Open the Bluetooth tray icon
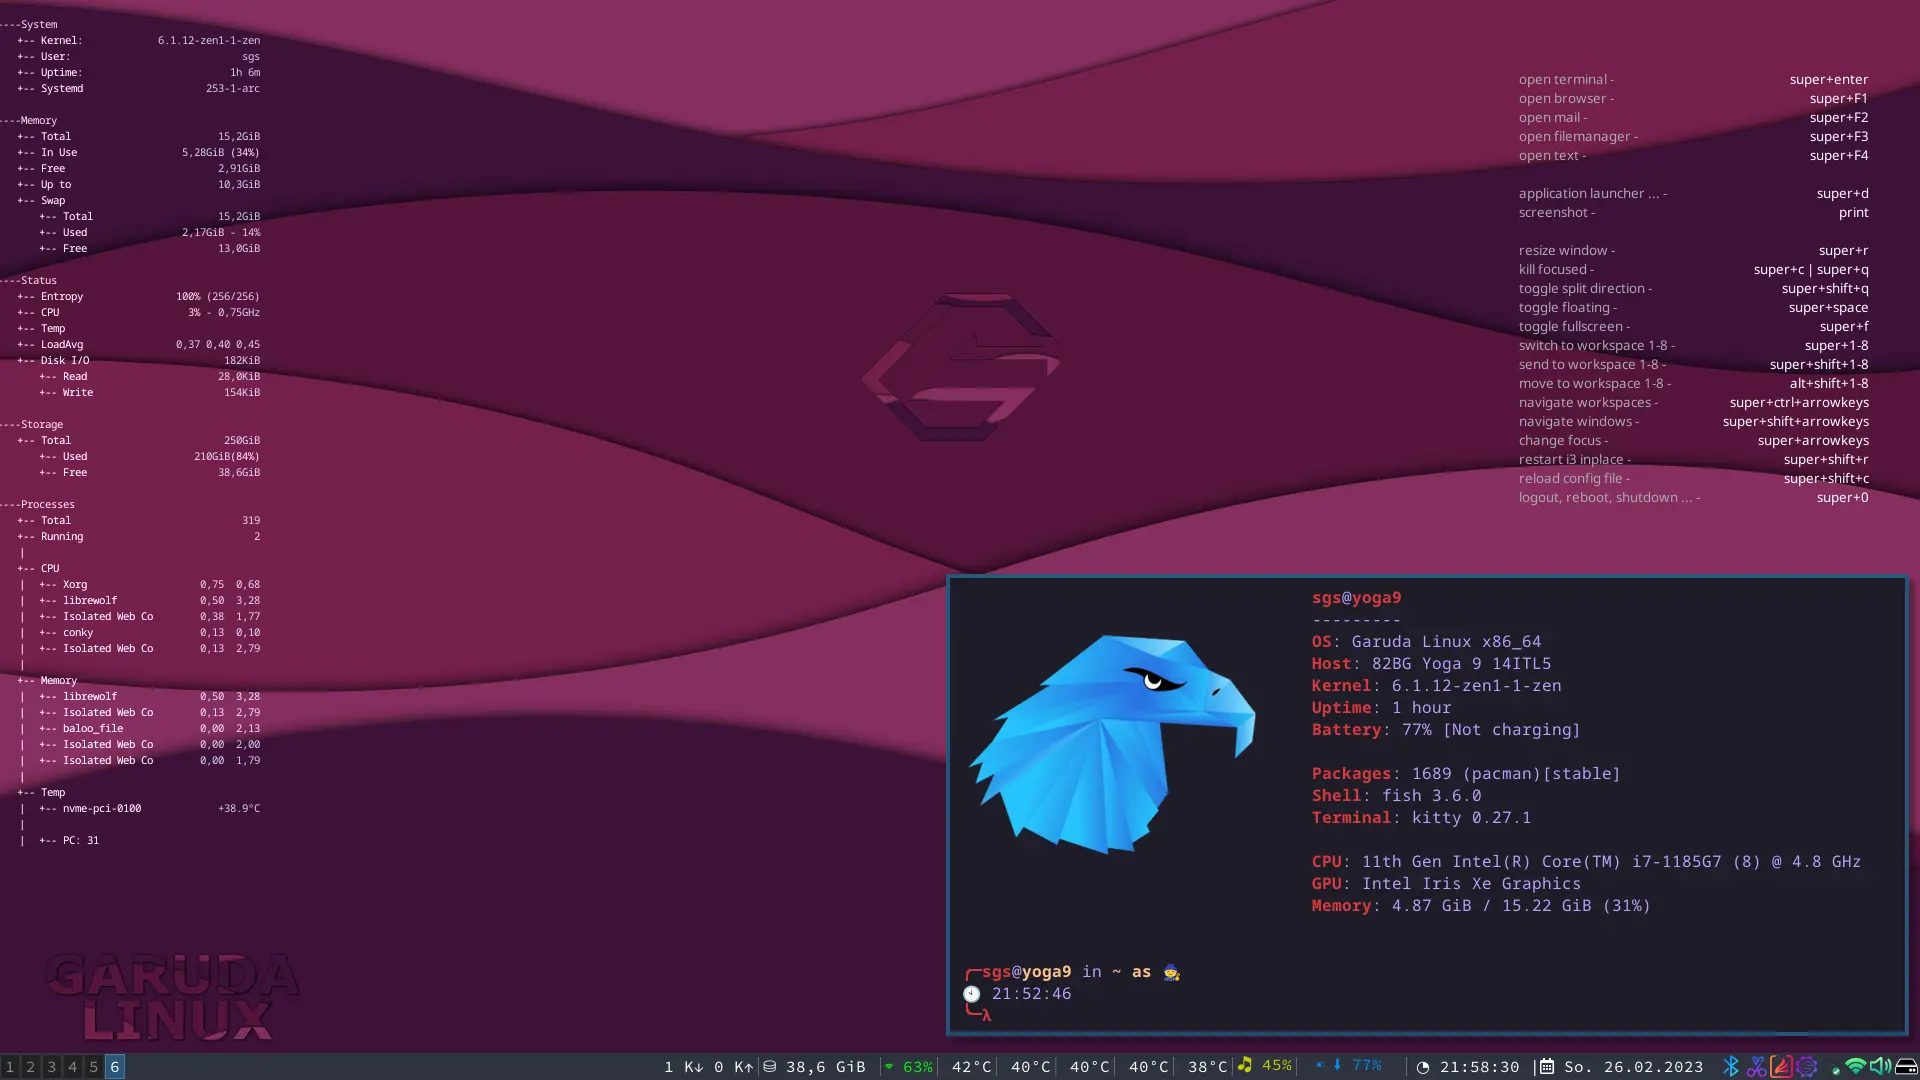The width and height of the screenshot is (1920, 1080). [1731, 1067]
